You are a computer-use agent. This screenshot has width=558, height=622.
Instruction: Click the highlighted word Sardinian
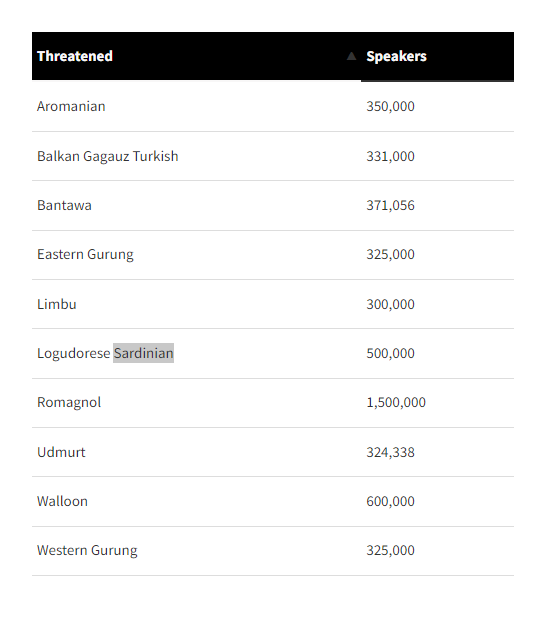pos(144,353)
